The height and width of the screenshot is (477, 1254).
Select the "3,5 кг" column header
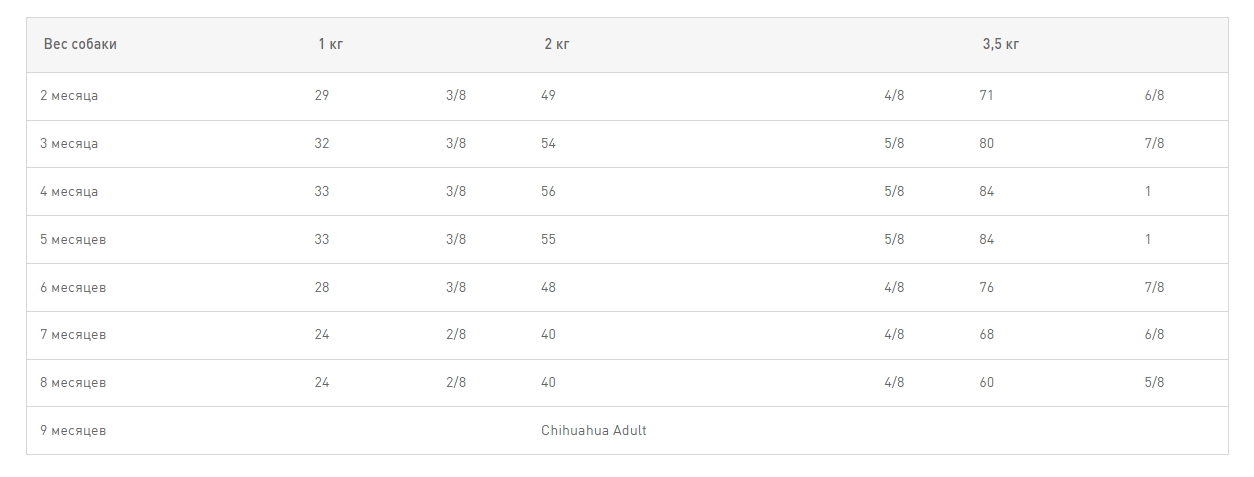[x=1000, y=45]
